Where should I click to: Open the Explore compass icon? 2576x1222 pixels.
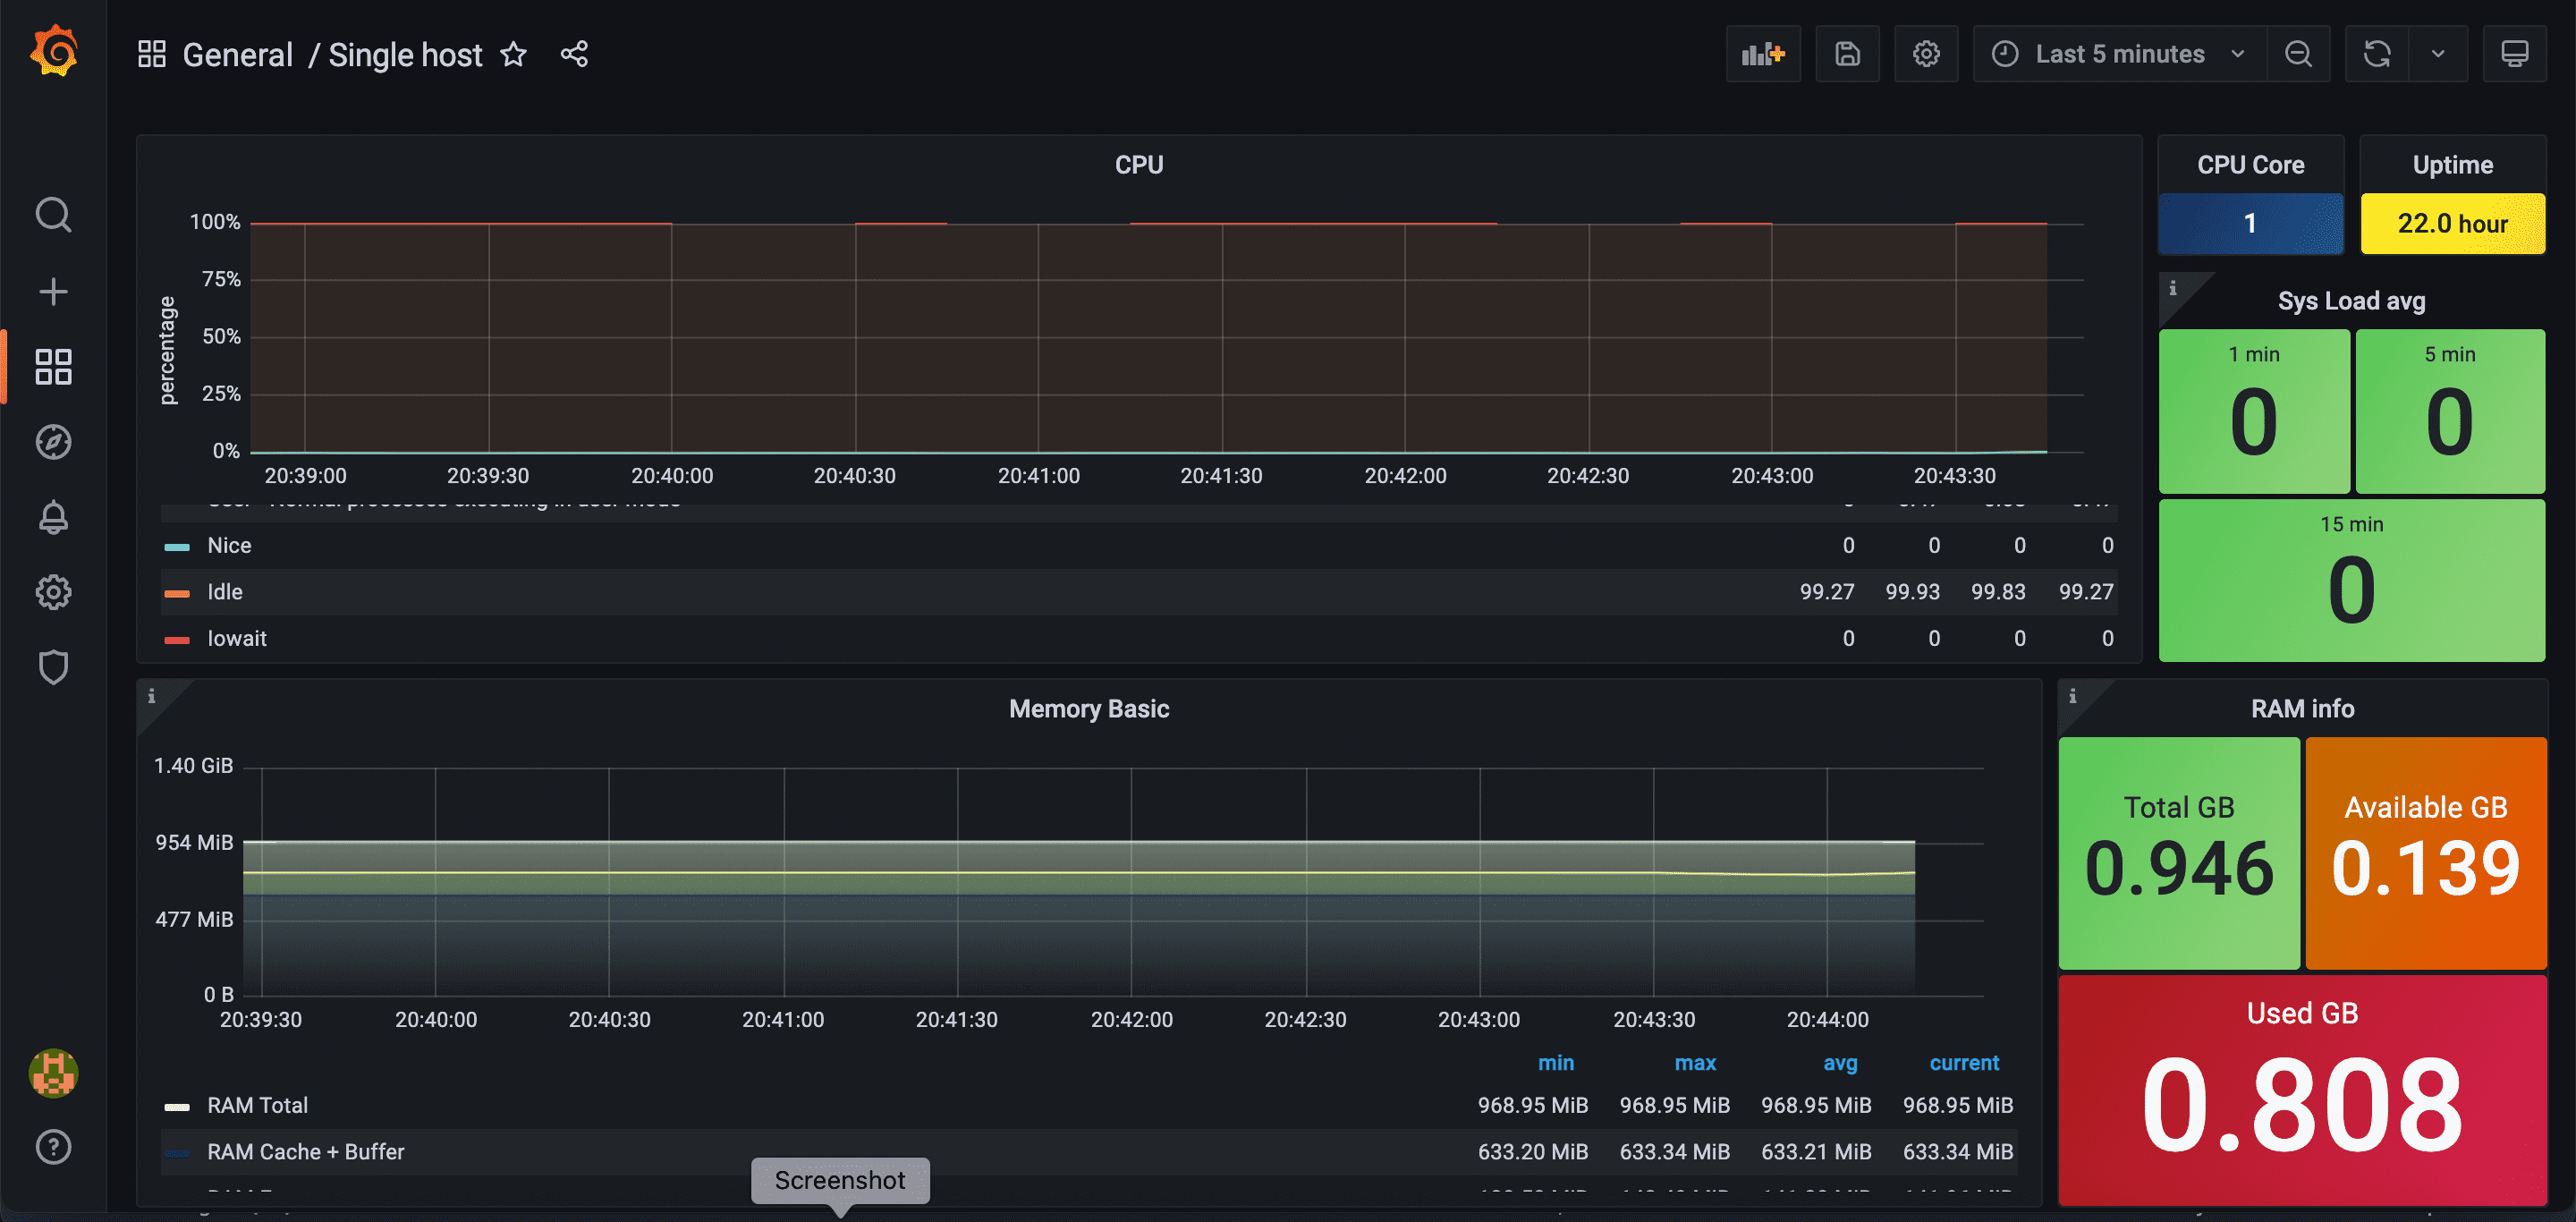pyautogui.click(x=54, y=442)
